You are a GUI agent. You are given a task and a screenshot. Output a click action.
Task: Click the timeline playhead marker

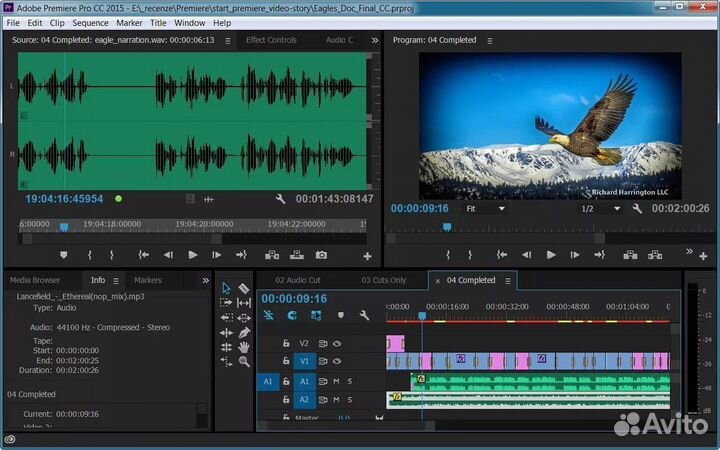click(x=422, y=315)
